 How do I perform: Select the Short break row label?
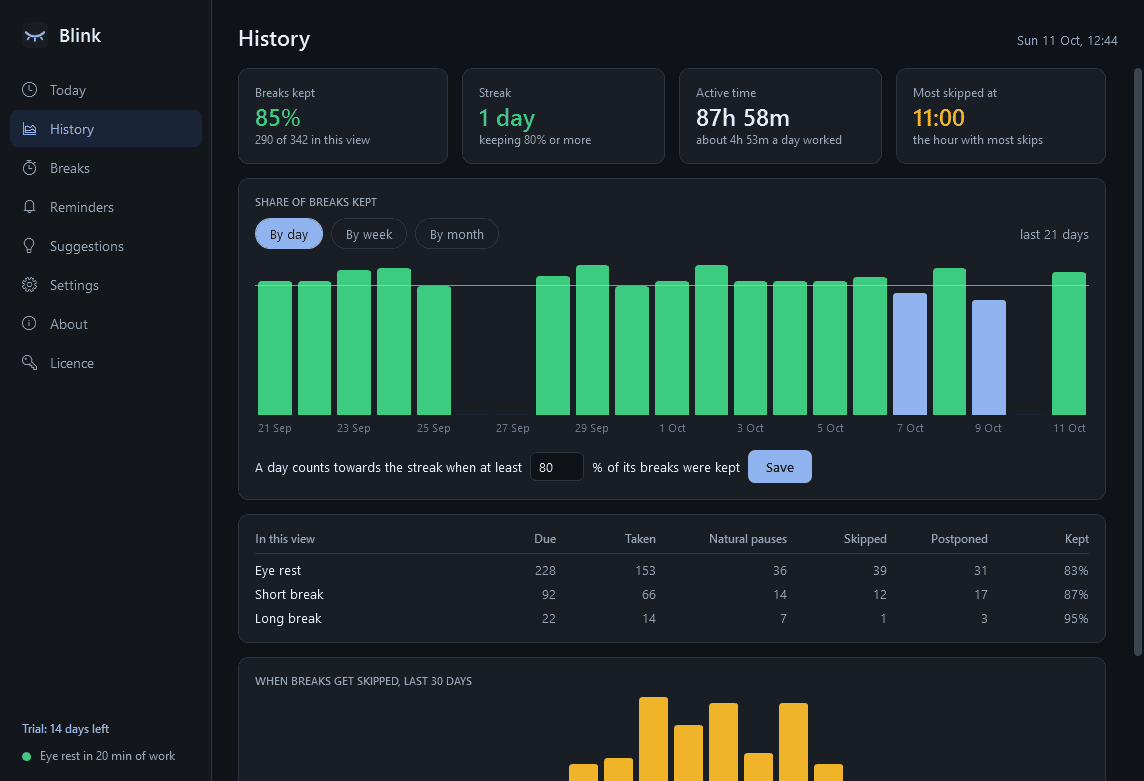tap(289, 594)
